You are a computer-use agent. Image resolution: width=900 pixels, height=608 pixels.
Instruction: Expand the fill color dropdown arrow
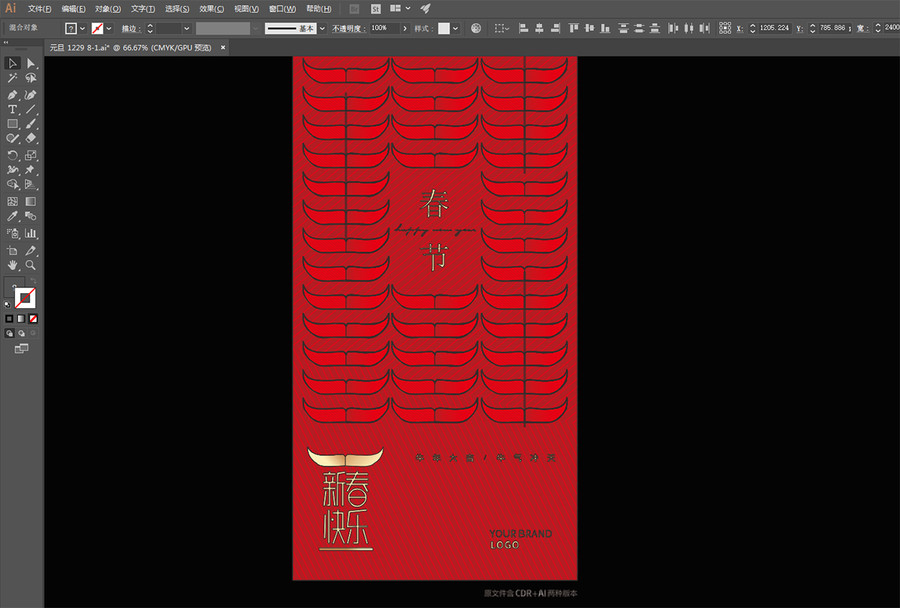click(83, 28)
